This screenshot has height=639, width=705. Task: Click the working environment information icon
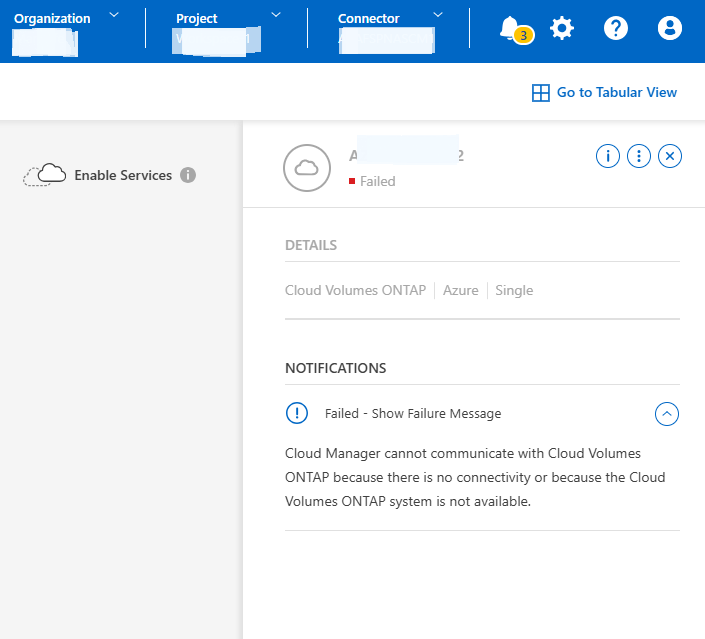[x=607, y=156]
